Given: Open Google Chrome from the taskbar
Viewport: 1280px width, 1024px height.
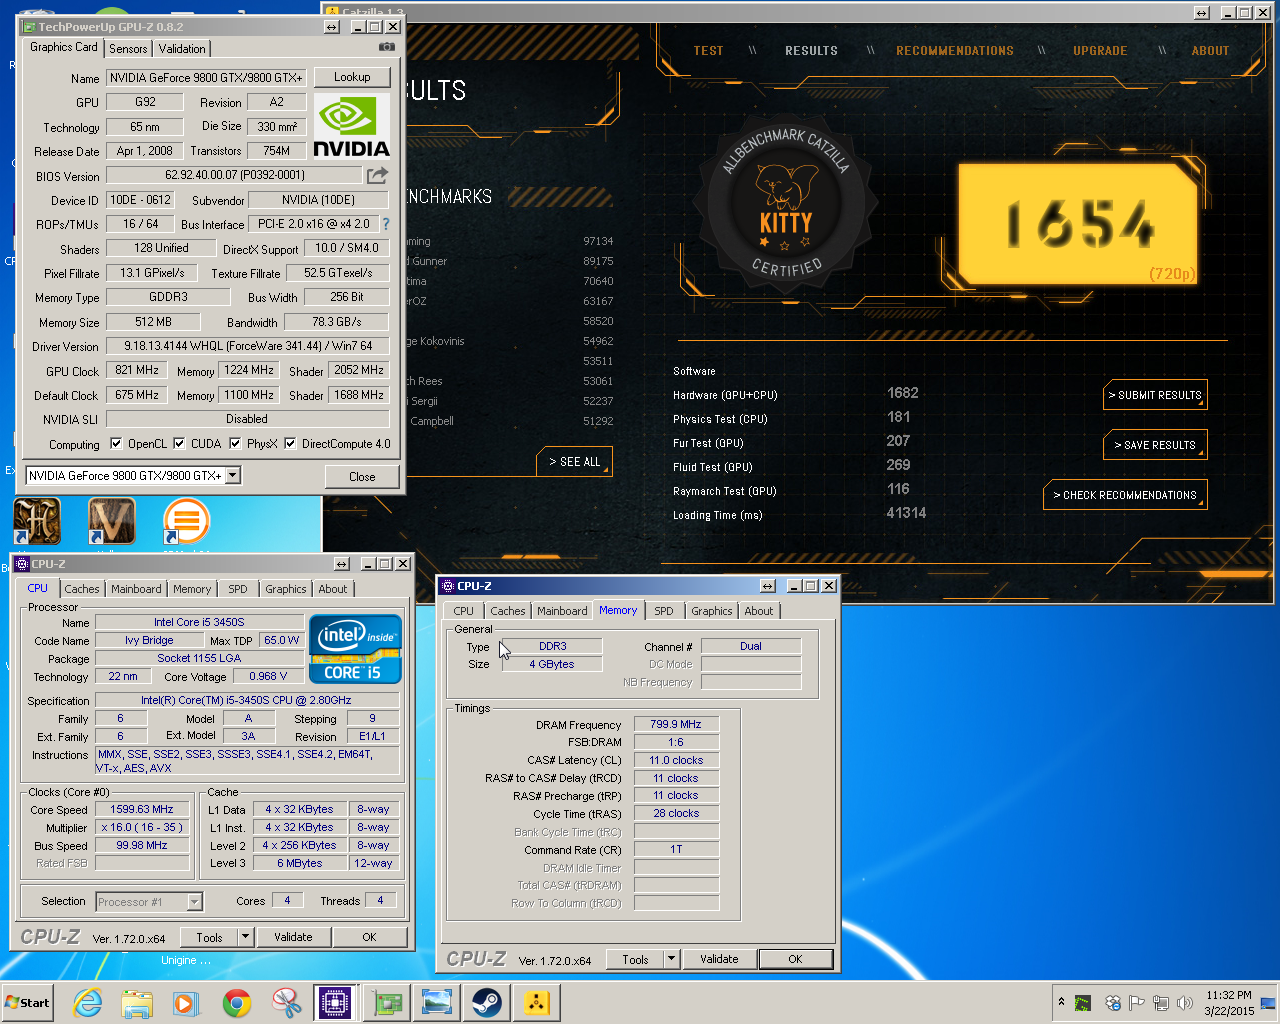Looking at the screenshot, I should [237, 1003].
